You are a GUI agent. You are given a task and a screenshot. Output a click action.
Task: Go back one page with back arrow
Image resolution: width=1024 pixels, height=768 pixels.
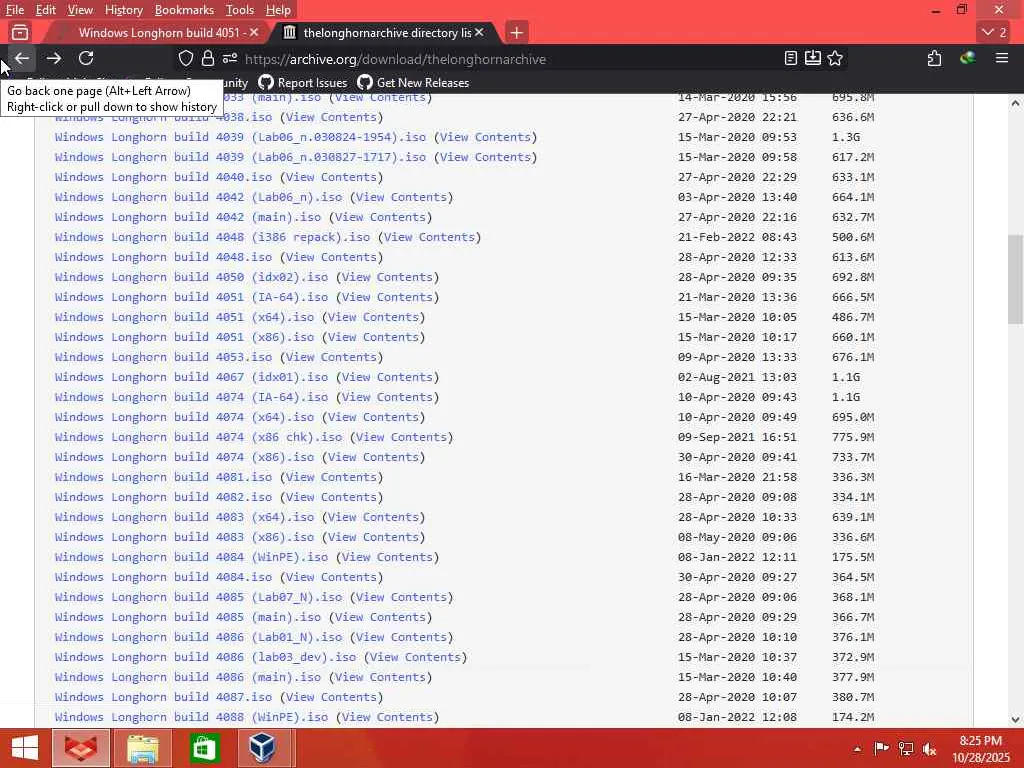(22, 59)
